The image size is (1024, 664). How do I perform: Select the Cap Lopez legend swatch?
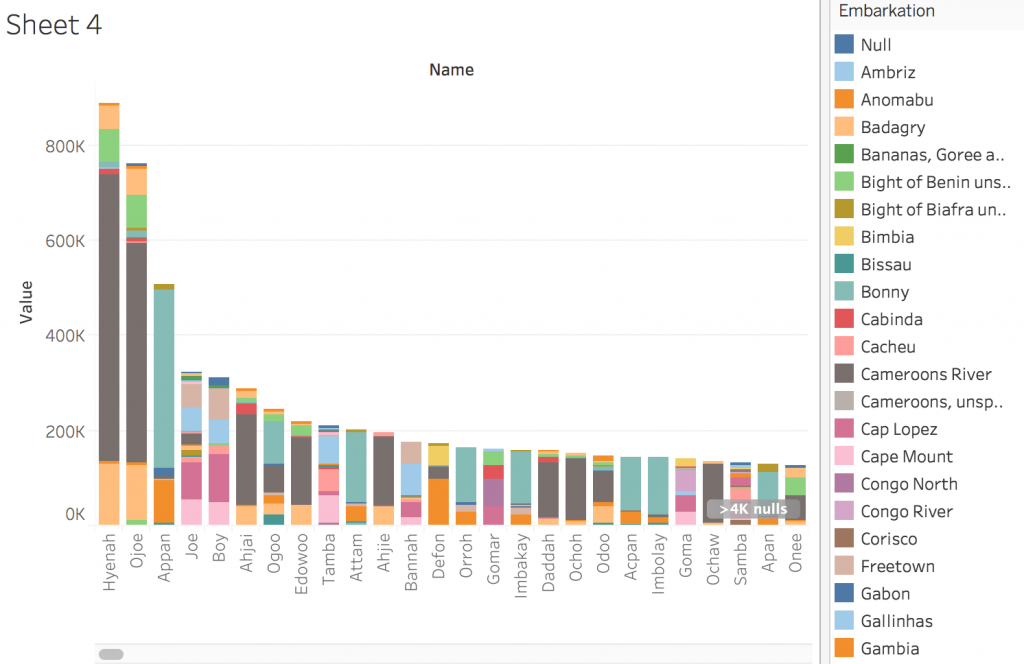point(844,429)
